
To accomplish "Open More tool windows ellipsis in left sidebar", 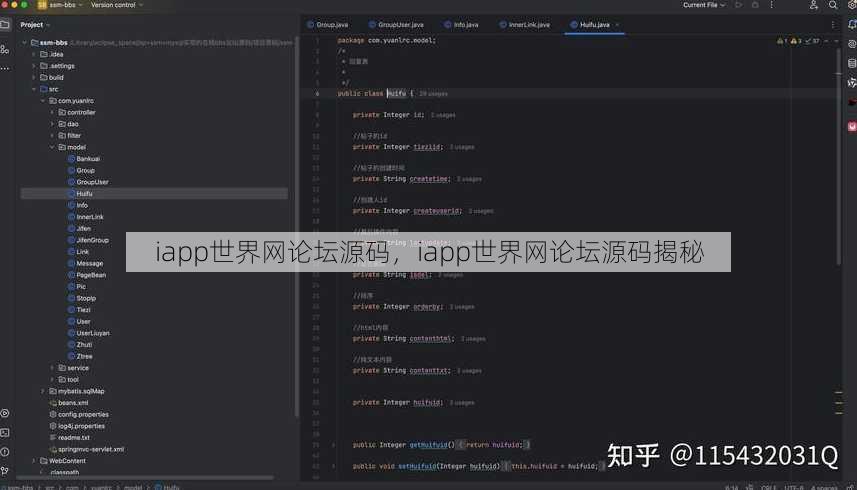I will 5,68.
